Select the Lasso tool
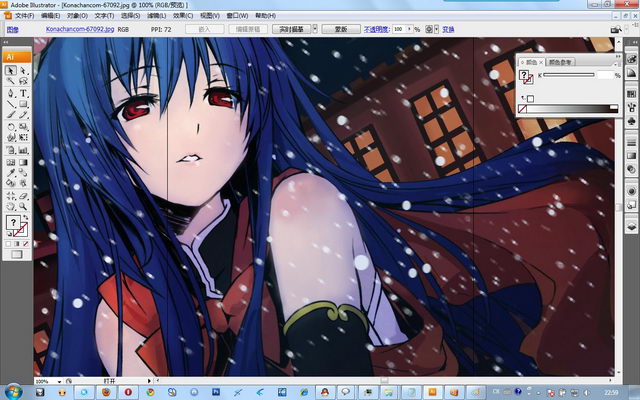 pyautogui.click(x=23, y=81)
